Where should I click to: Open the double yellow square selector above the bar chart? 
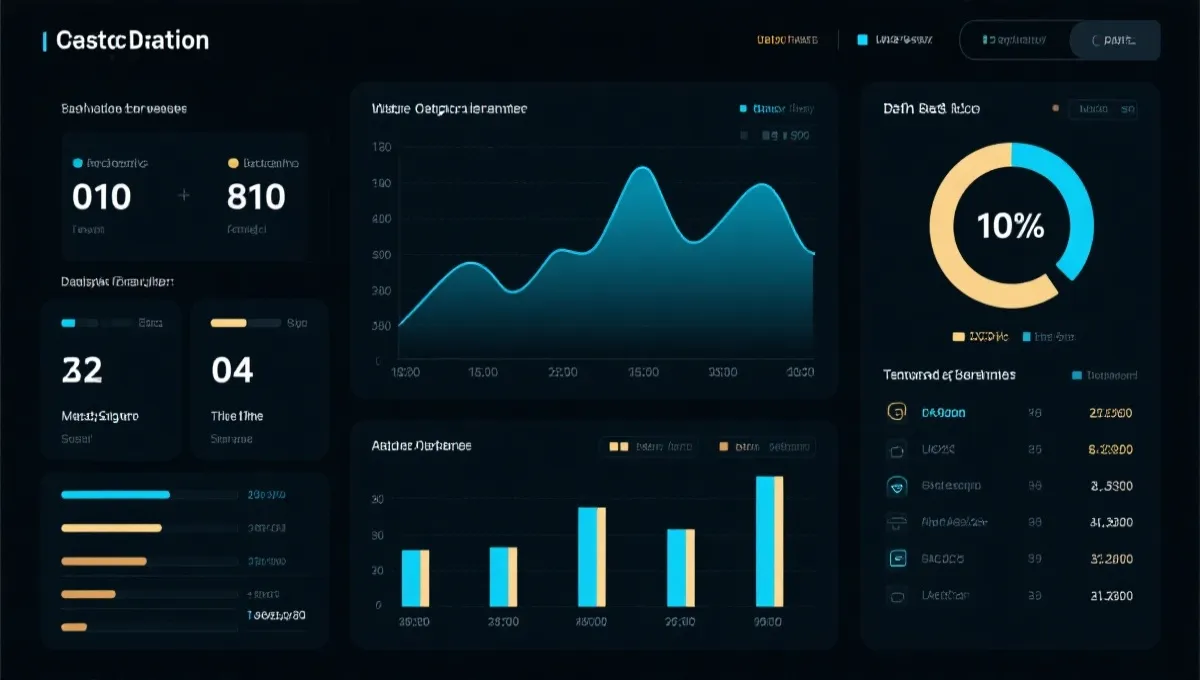tap(650, 447)
